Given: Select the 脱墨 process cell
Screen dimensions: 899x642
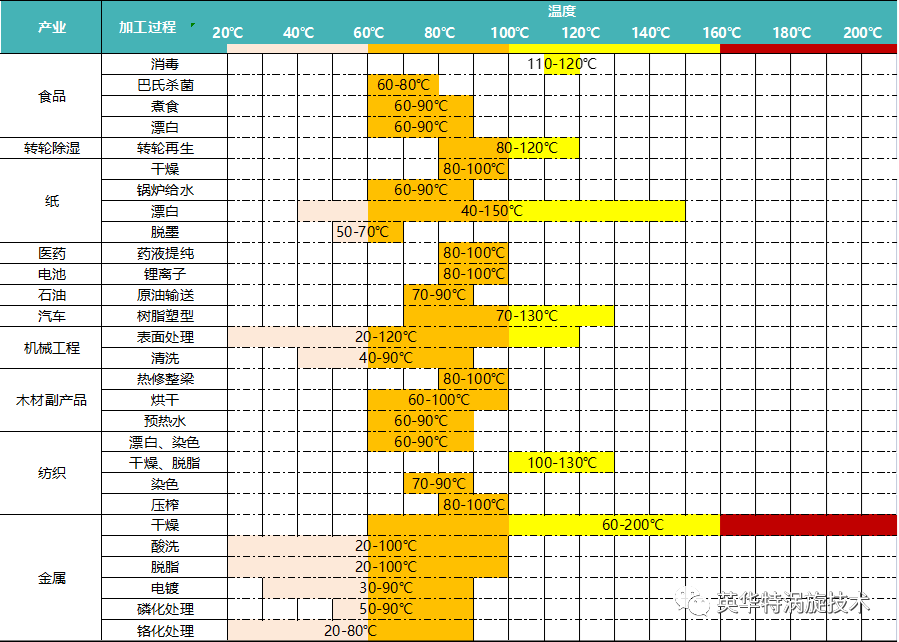Looking at the screenshot, I should pos(165,232).
